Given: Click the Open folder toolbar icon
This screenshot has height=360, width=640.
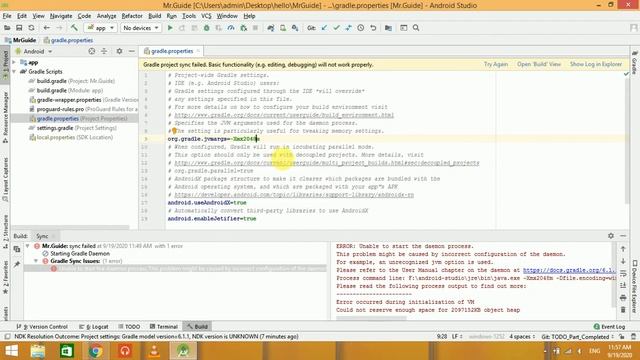Looking at the screenshot, I should coord(7,28).
